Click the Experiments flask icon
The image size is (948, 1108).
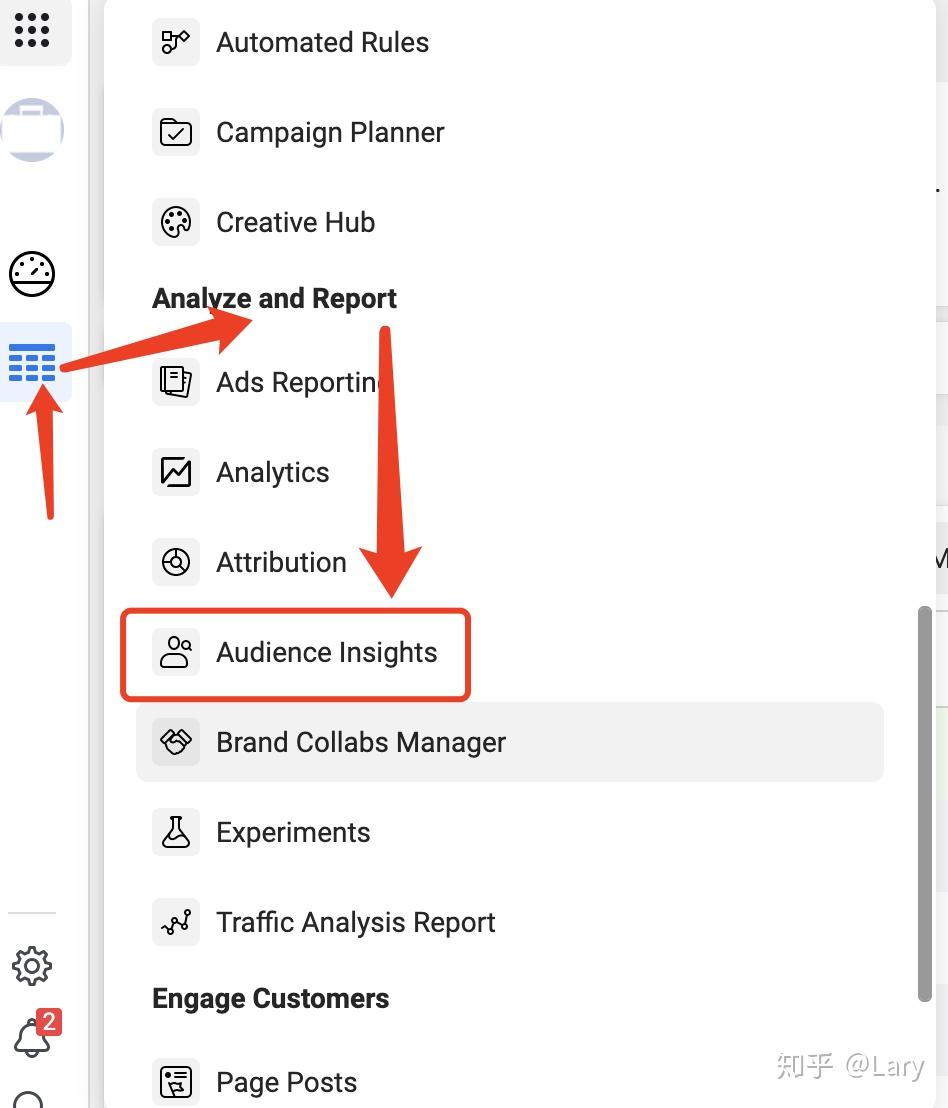pyautogui.click(x=176, y=832)
